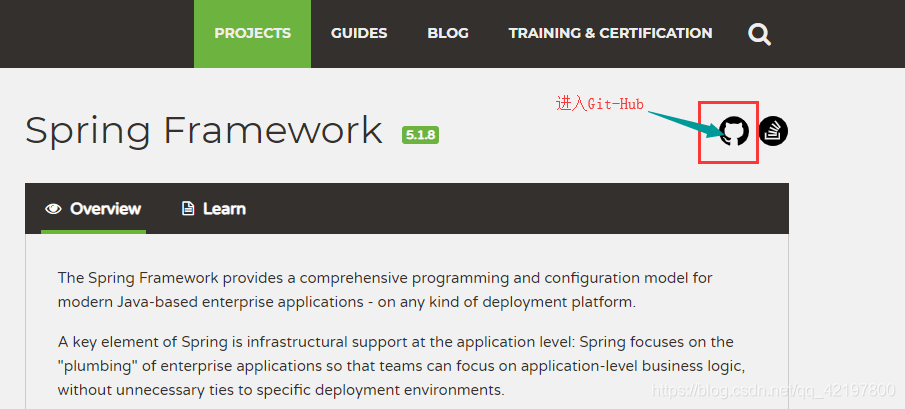Open TRAINING & CERTIFICATION menu item

tap(610, 33)
